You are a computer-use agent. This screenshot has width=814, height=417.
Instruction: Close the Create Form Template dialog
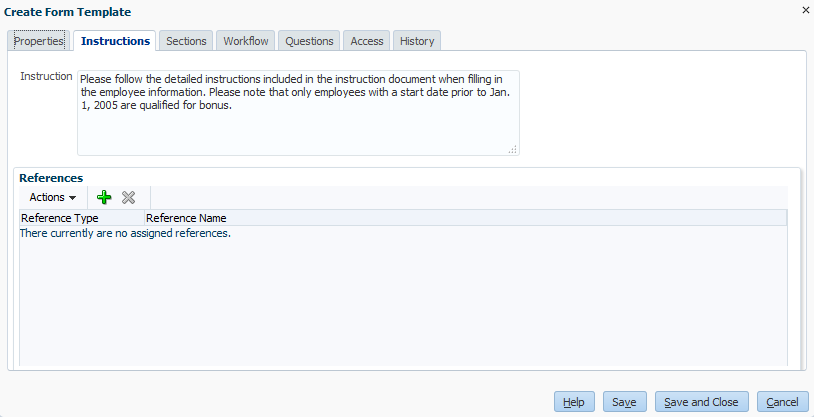coord(806,10)
